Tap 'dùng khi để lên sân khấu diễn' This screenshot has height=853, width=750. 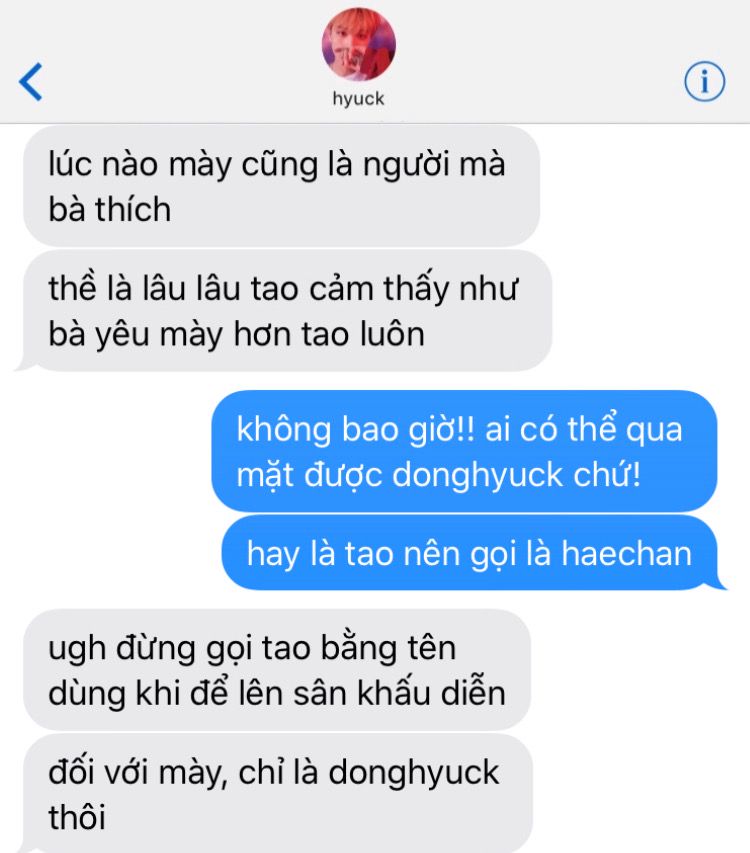(277, 693)
